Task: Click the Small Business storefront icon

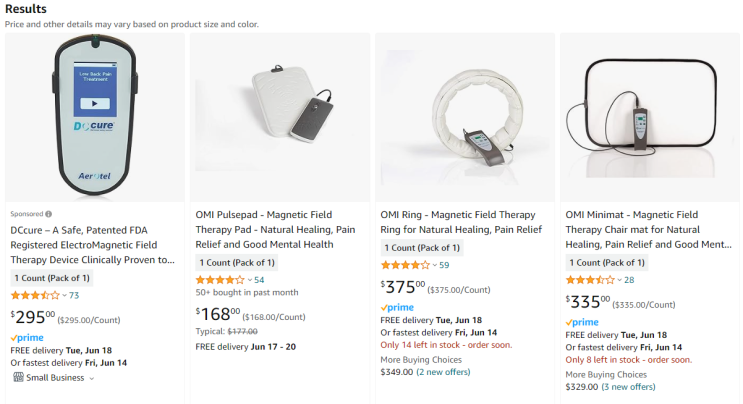Action: [x=18, y=377]
